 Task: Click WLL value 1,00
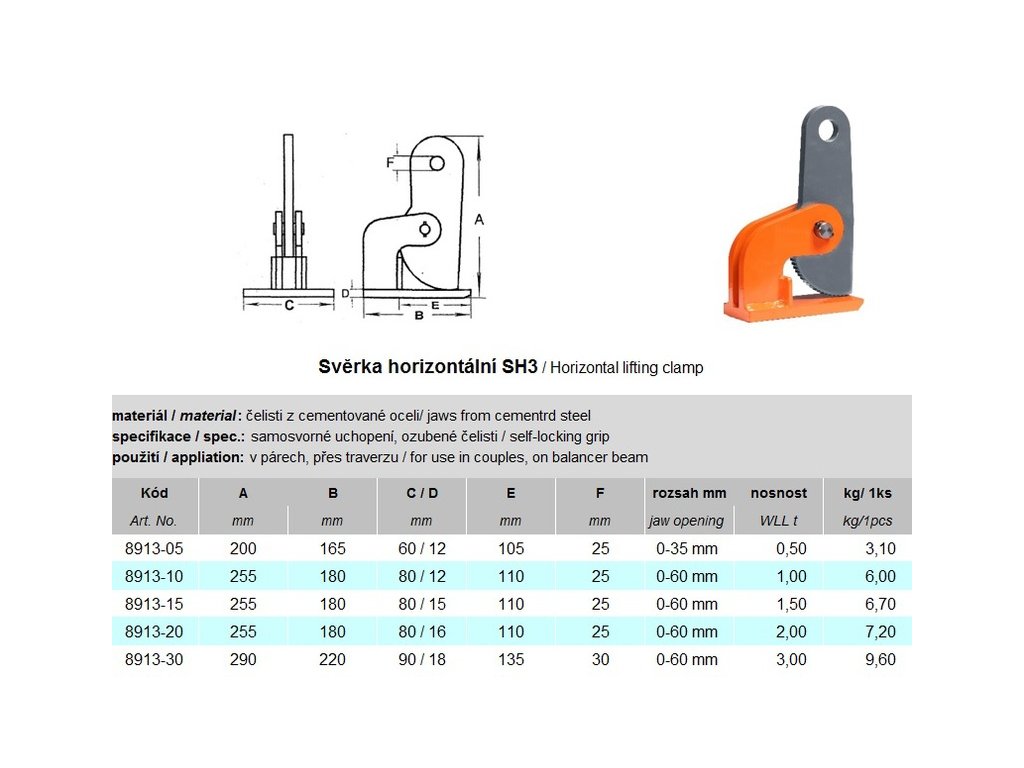[x=791, y=577]
